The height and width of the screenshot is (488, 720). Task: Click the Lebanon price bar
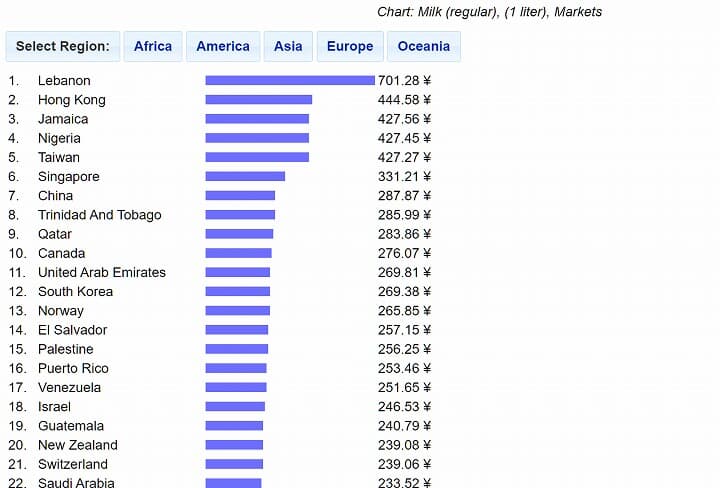290,81
